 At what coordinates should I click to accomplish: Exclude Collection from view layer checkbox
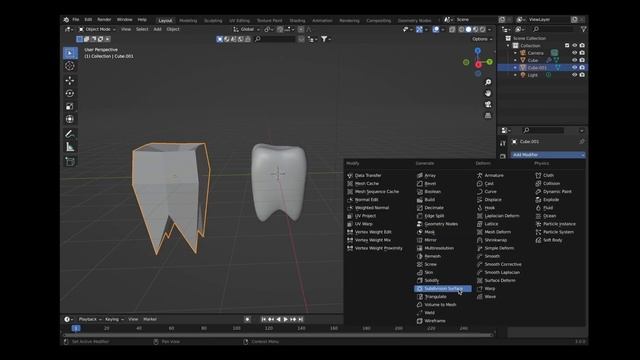click(567, 46)
